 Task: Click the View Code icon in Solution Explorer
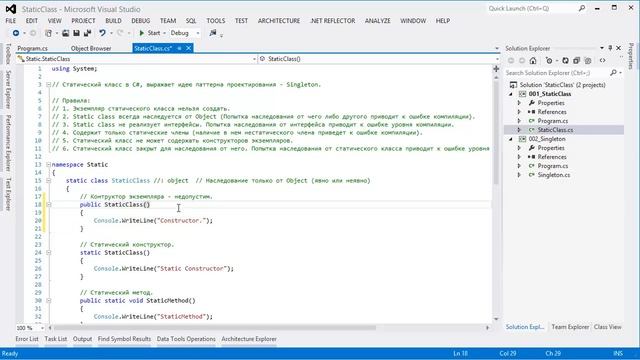[x=602, y=60]
